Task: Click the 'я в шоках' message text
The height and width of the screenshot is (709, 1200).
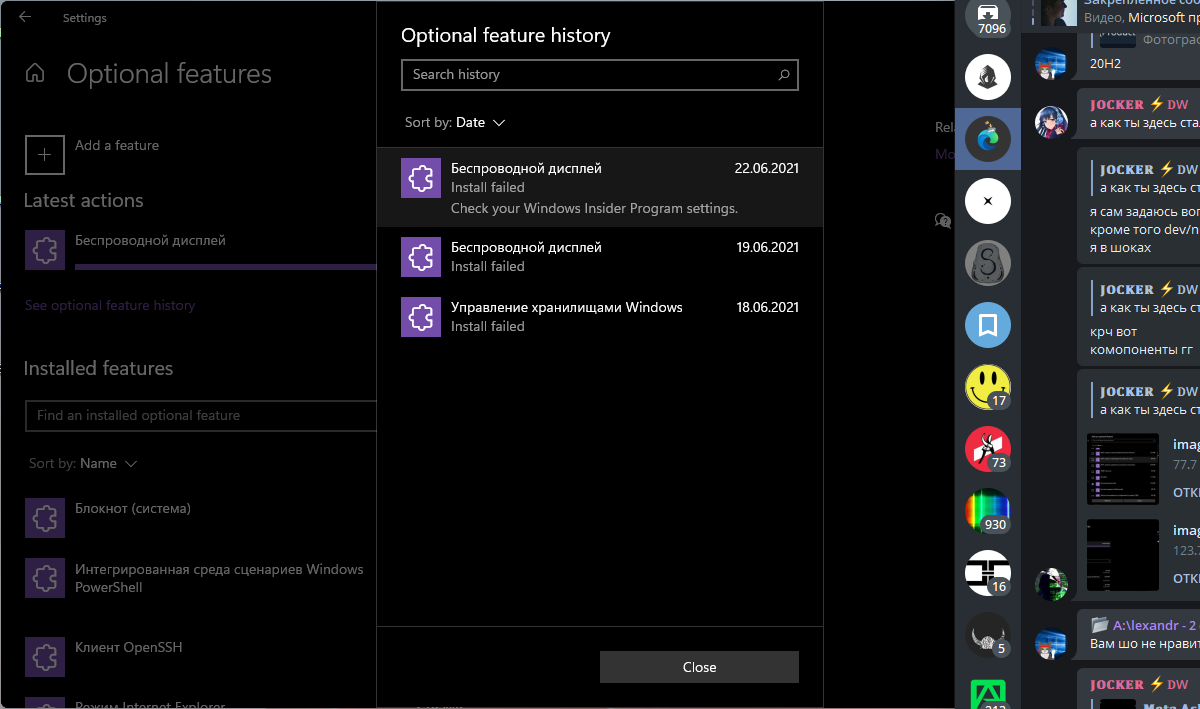Action: click(x=1120, y=247)
